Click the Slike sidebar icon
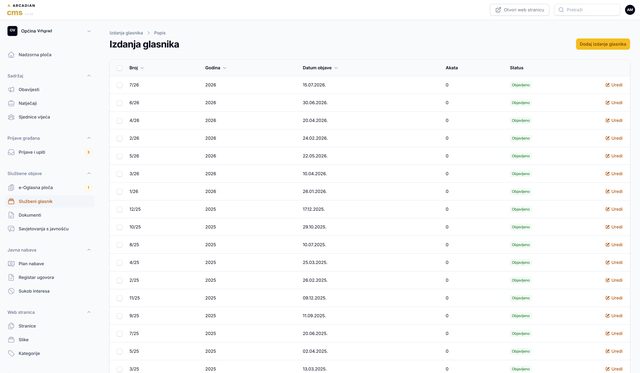Screen dimensions: 640x373 (11, 340)
